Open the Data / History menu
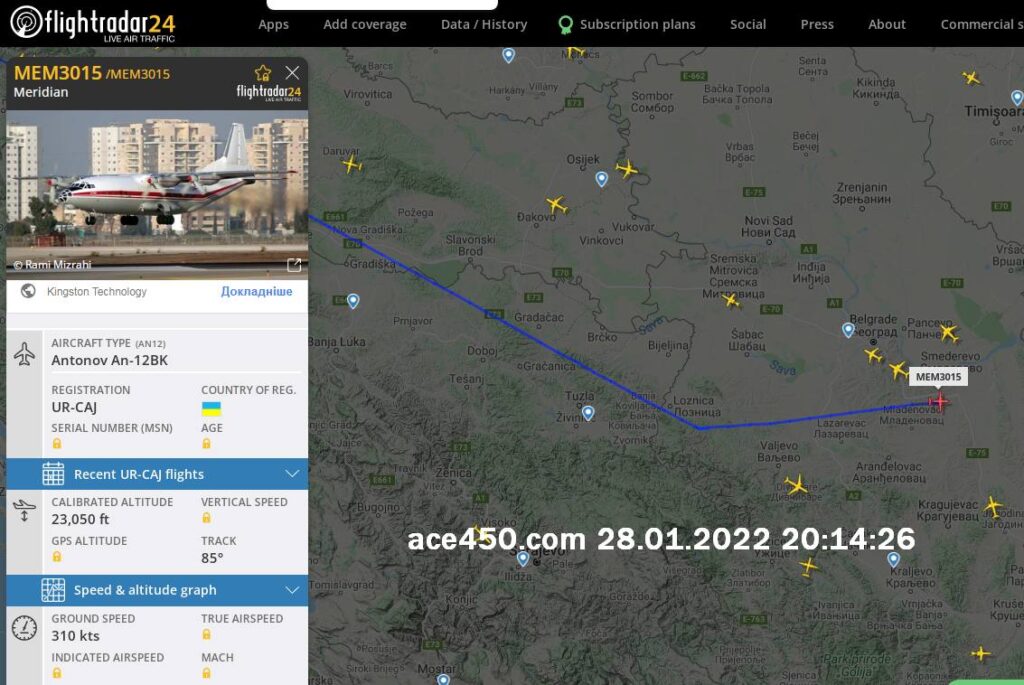 pos(484,24)
